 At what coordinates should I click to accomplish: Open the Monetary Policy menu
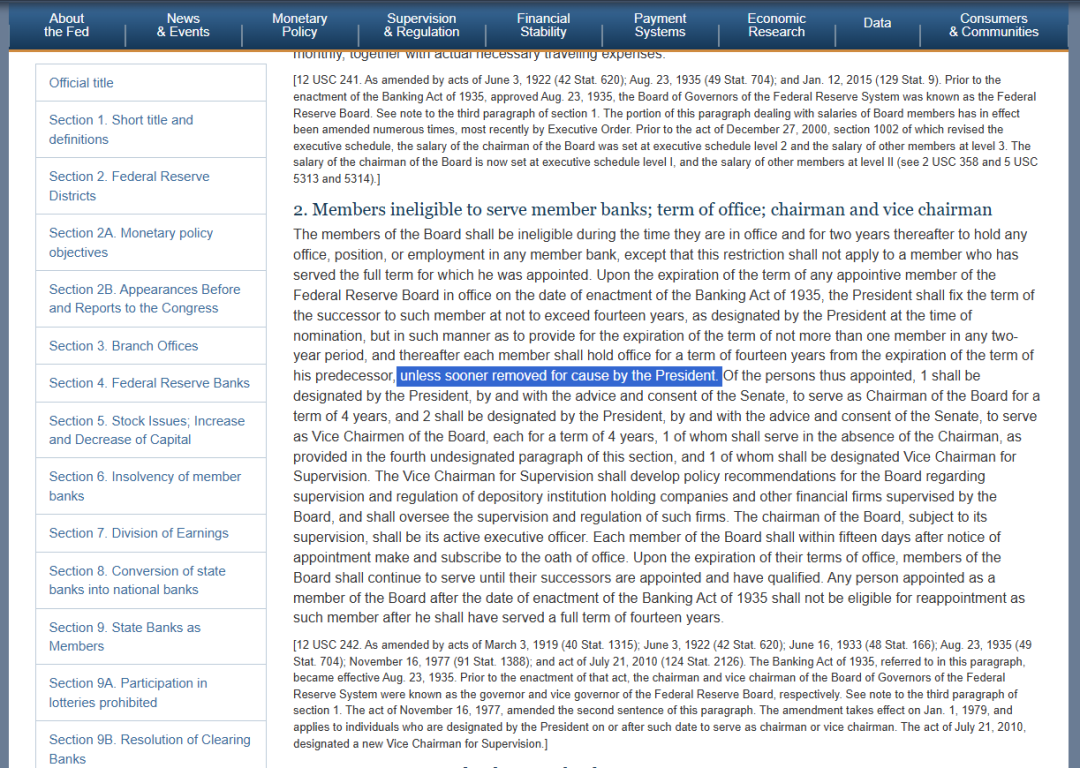tap(300, 25)
